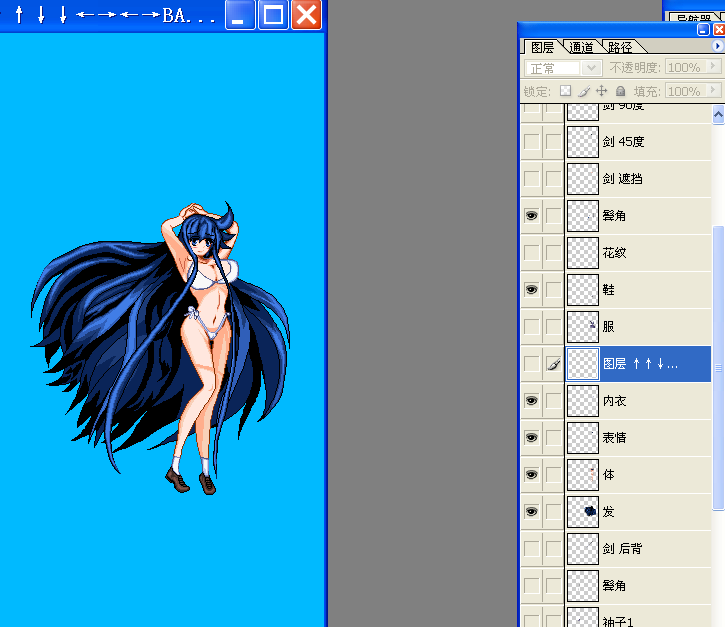Image resolution: width=725 pixels, height=627 pixels.
Task: Click paintbrush indicator on selected 图层 layer
Action: [x=554, y=364]
